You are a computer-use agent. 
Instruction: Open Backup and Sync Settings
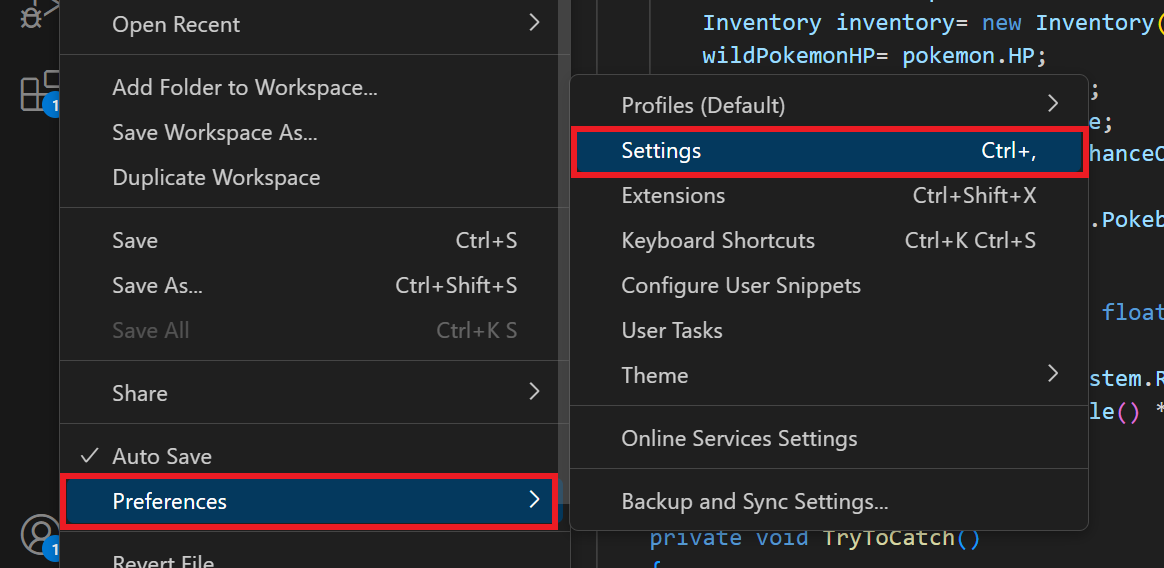(828, 501)
